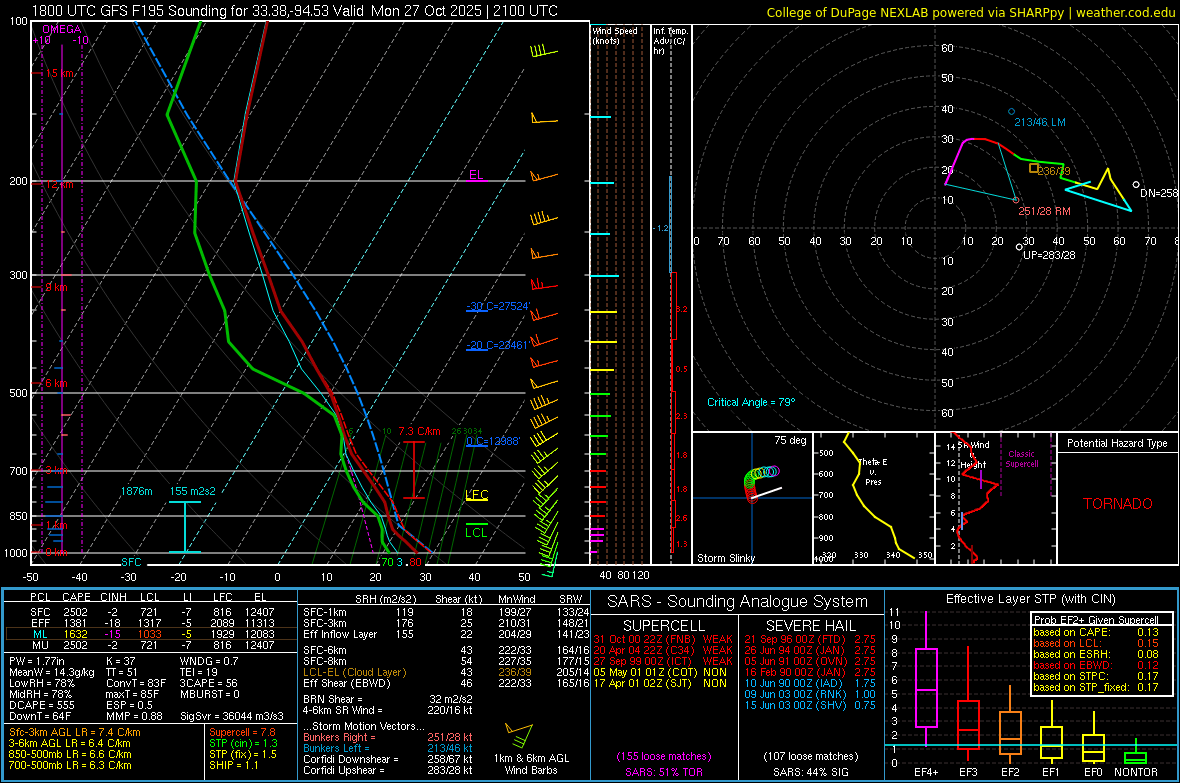The width and height of the screenshot is (1180, 783).
Task: Click the Bunkers Right storm motion line
Action: pos(388,737)
